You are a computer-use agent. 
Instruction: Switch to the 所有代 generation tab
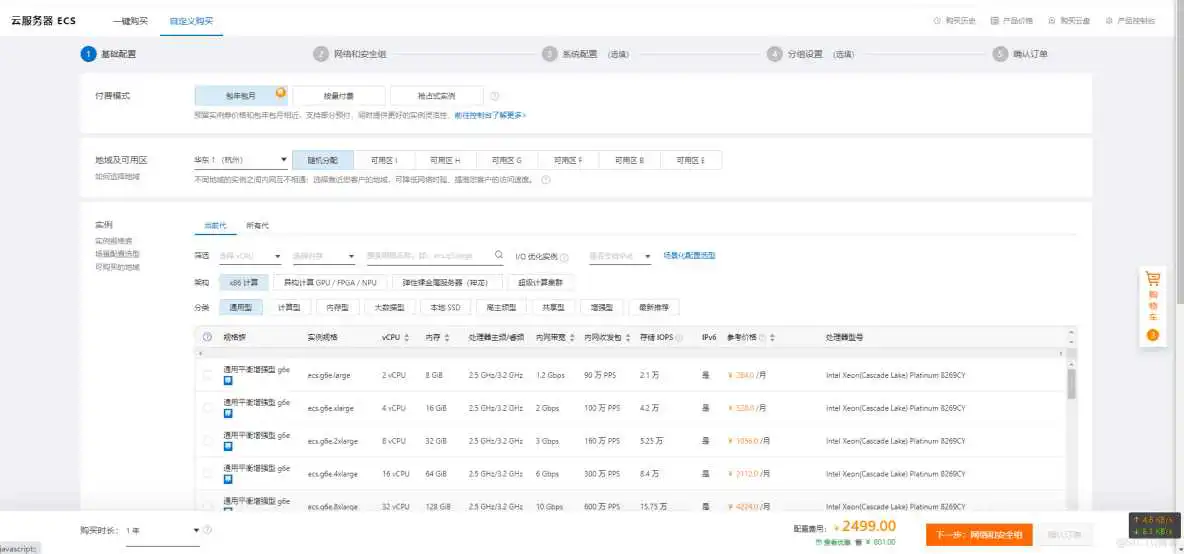tap(257, 226)
